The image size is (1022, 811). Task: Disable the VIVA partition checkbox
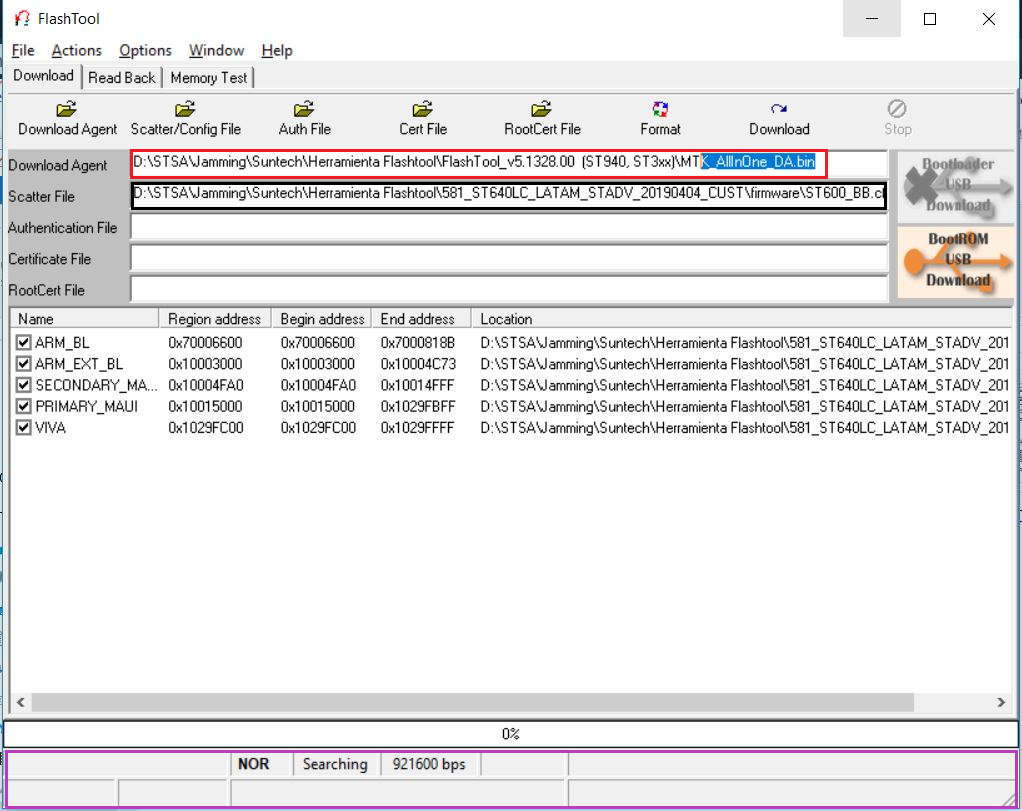point(24,427)
